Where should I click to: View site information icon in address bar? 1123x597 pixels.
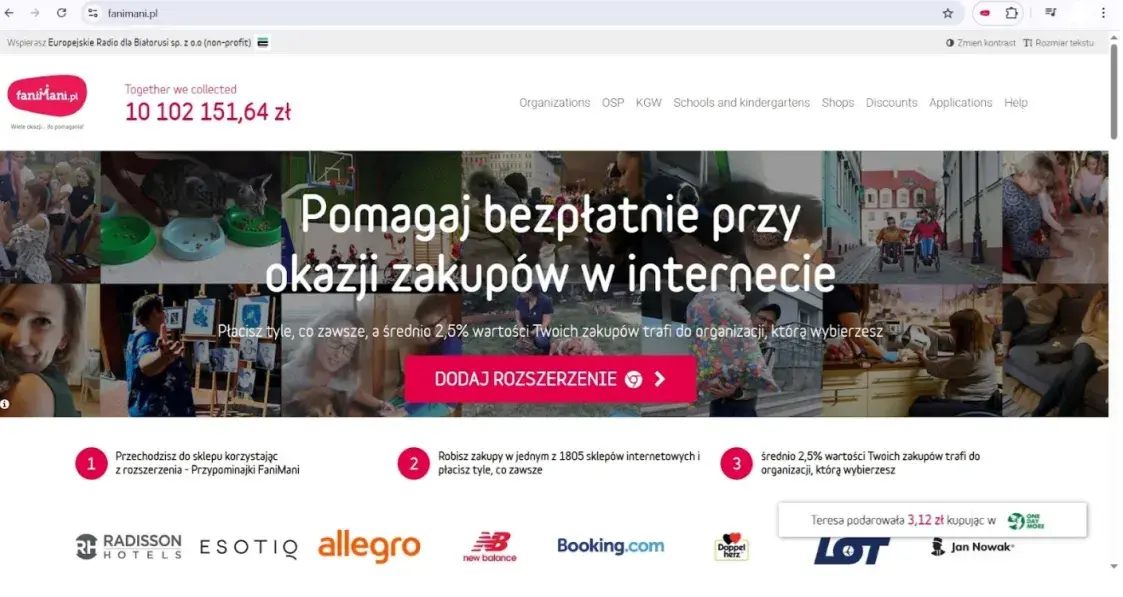pyautogui.click(x=92, y=13)
